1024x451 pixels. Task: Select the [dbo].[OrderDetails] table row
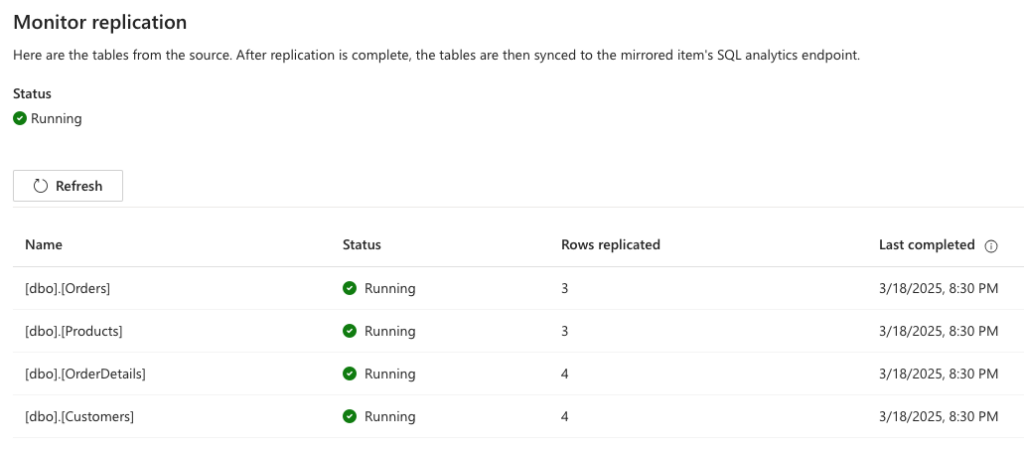(512, 373)
